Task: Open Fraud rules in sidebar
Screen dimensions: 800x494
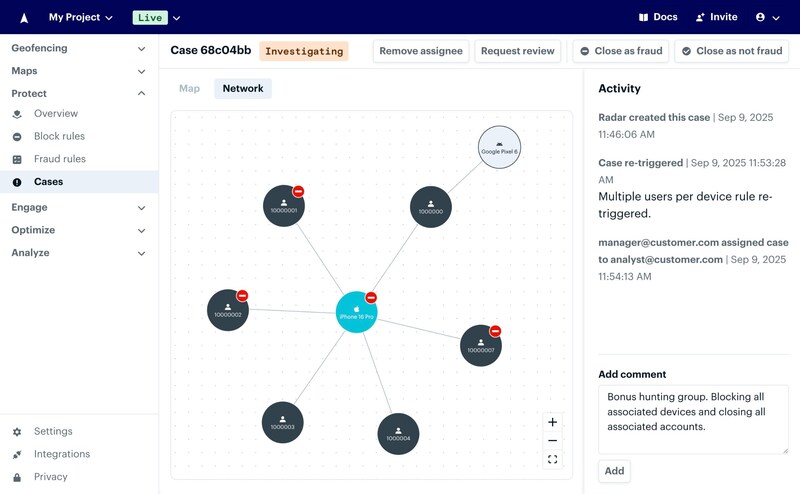Action: click(x=59, y=159)
